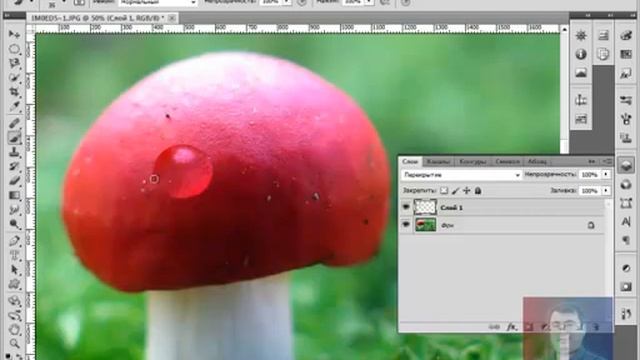Collapse the Layers panel with double arrows

(x=591, y=162)
